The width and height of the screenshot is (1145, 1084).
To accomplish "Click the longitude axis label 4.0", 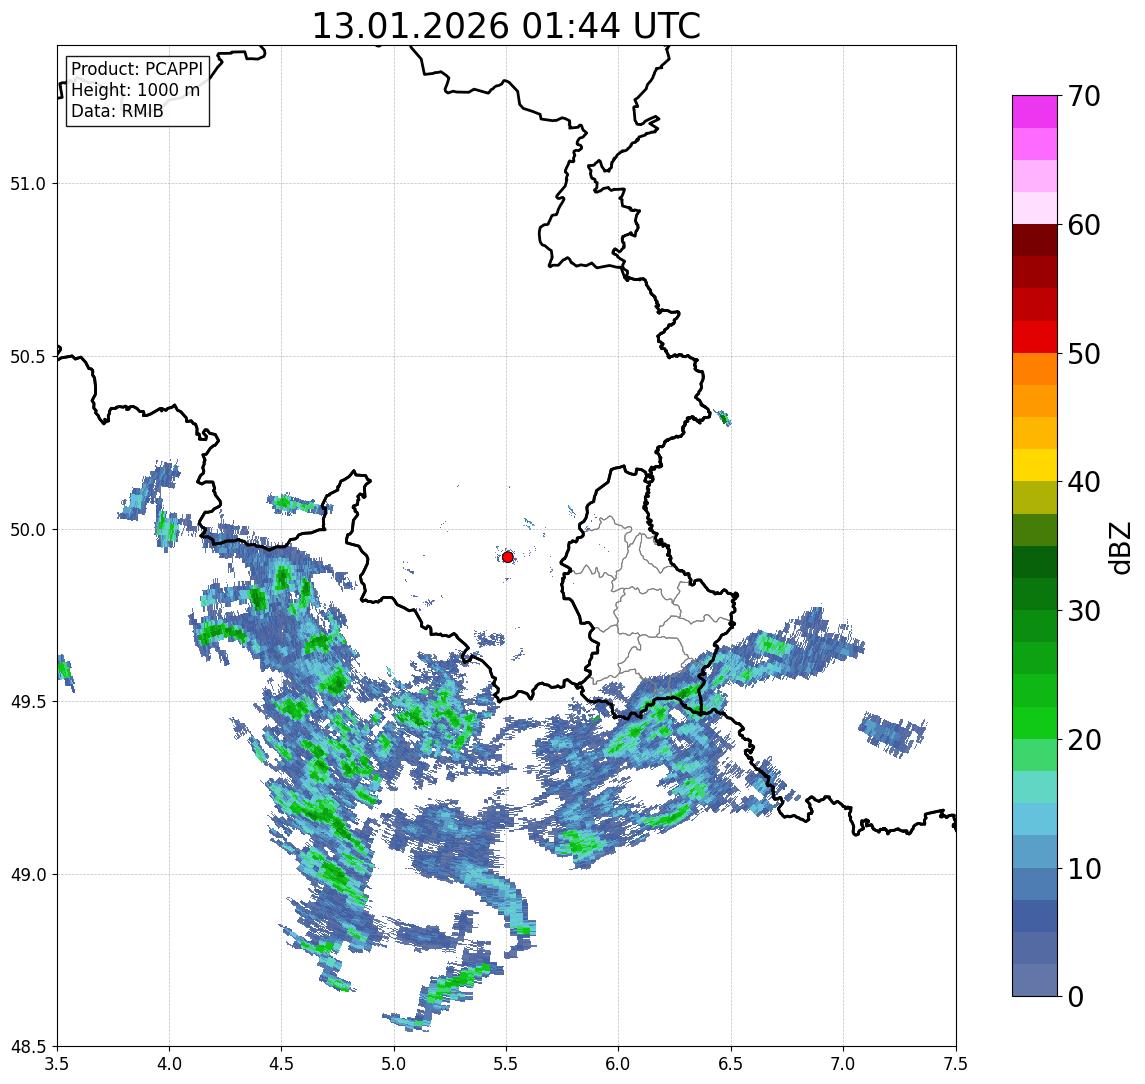I will pyautogui.click(x=169, y=1063).
